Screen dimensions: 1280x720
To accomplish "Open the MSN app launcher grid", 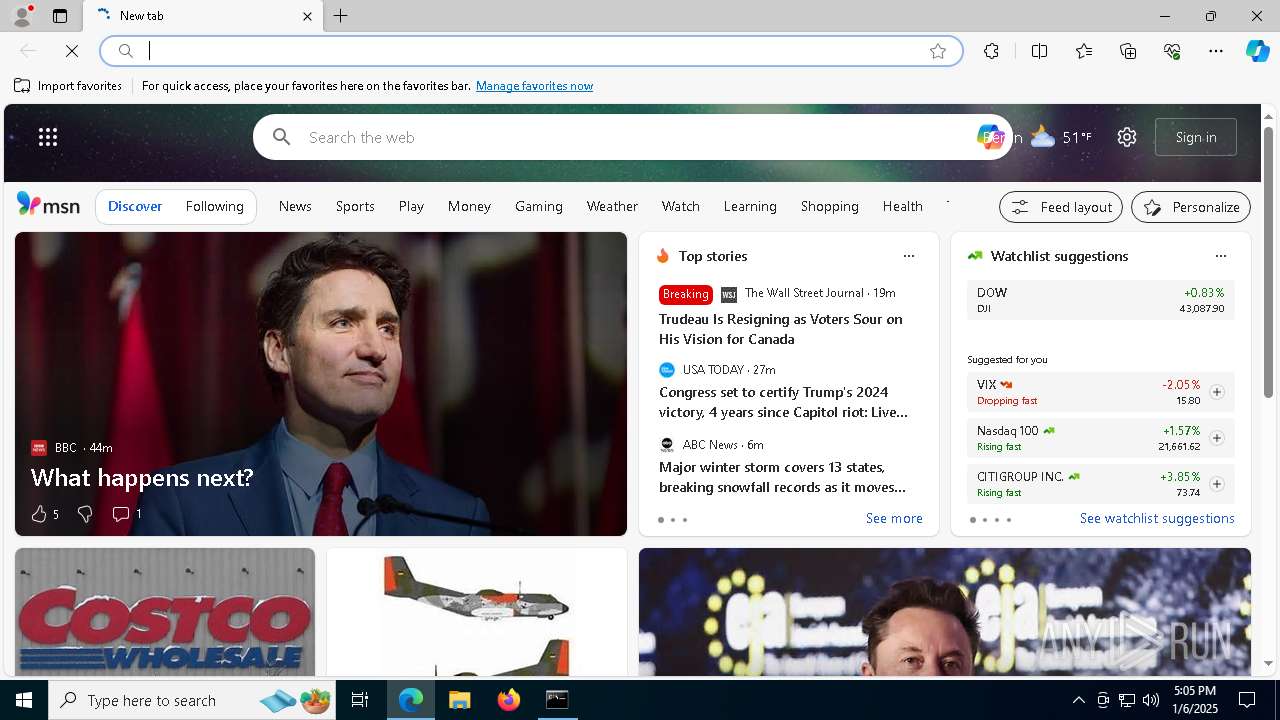I will [x=48, y=137].
